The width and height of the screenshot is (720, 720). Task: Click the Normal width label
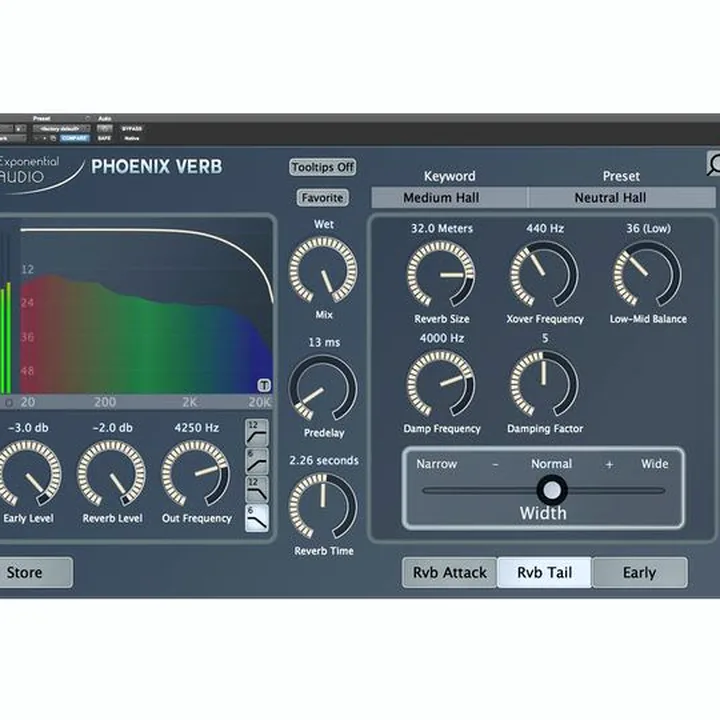coord(551,464)
